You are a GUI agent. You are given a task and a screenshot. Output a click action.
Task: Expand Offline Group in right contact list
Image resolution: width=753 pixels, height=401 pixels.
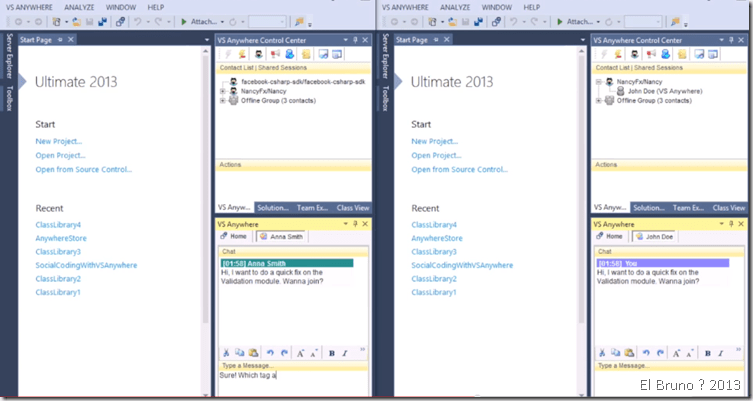tap(598, 100)
